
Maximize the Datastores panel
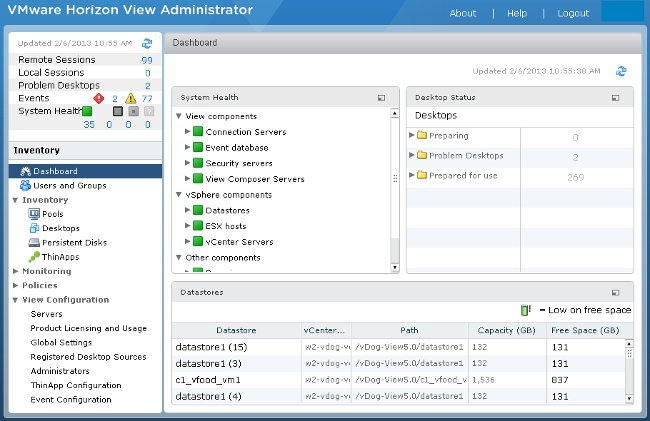pyautogui.click(x=616, y=293)
